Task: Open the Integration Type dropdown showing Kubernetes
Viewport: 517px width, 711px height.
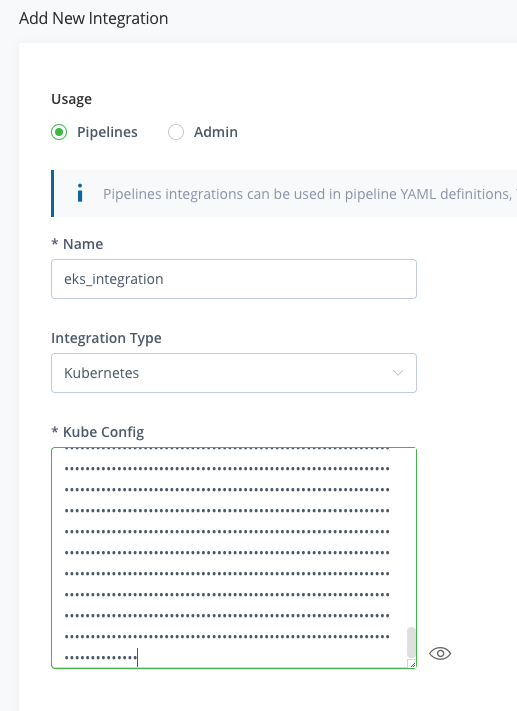Action: click(234, 373)
